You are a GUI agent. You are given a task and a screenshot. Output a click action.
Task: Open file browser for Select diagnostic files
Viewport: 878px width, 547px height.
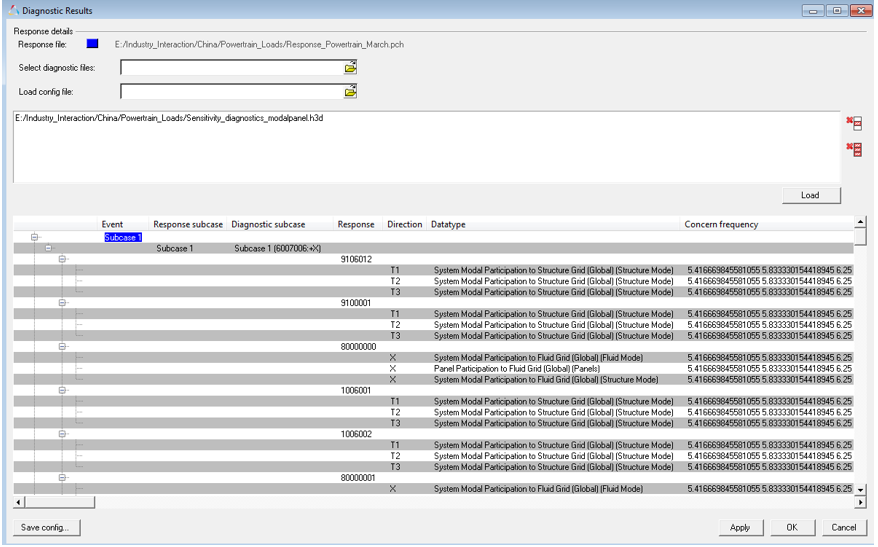point(350,68)
